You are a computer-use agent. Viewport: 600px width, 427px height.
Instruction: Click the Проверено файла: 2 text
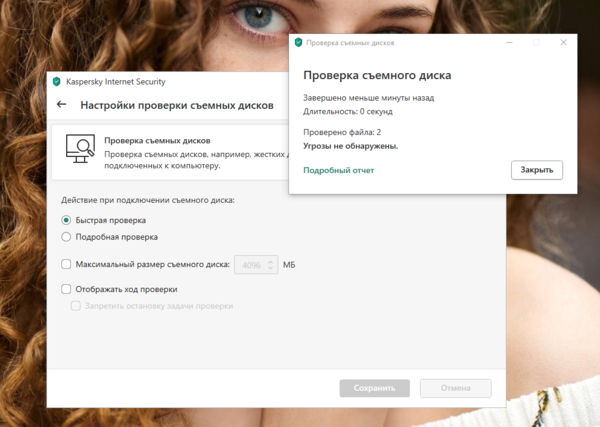[x=342, y=132]
